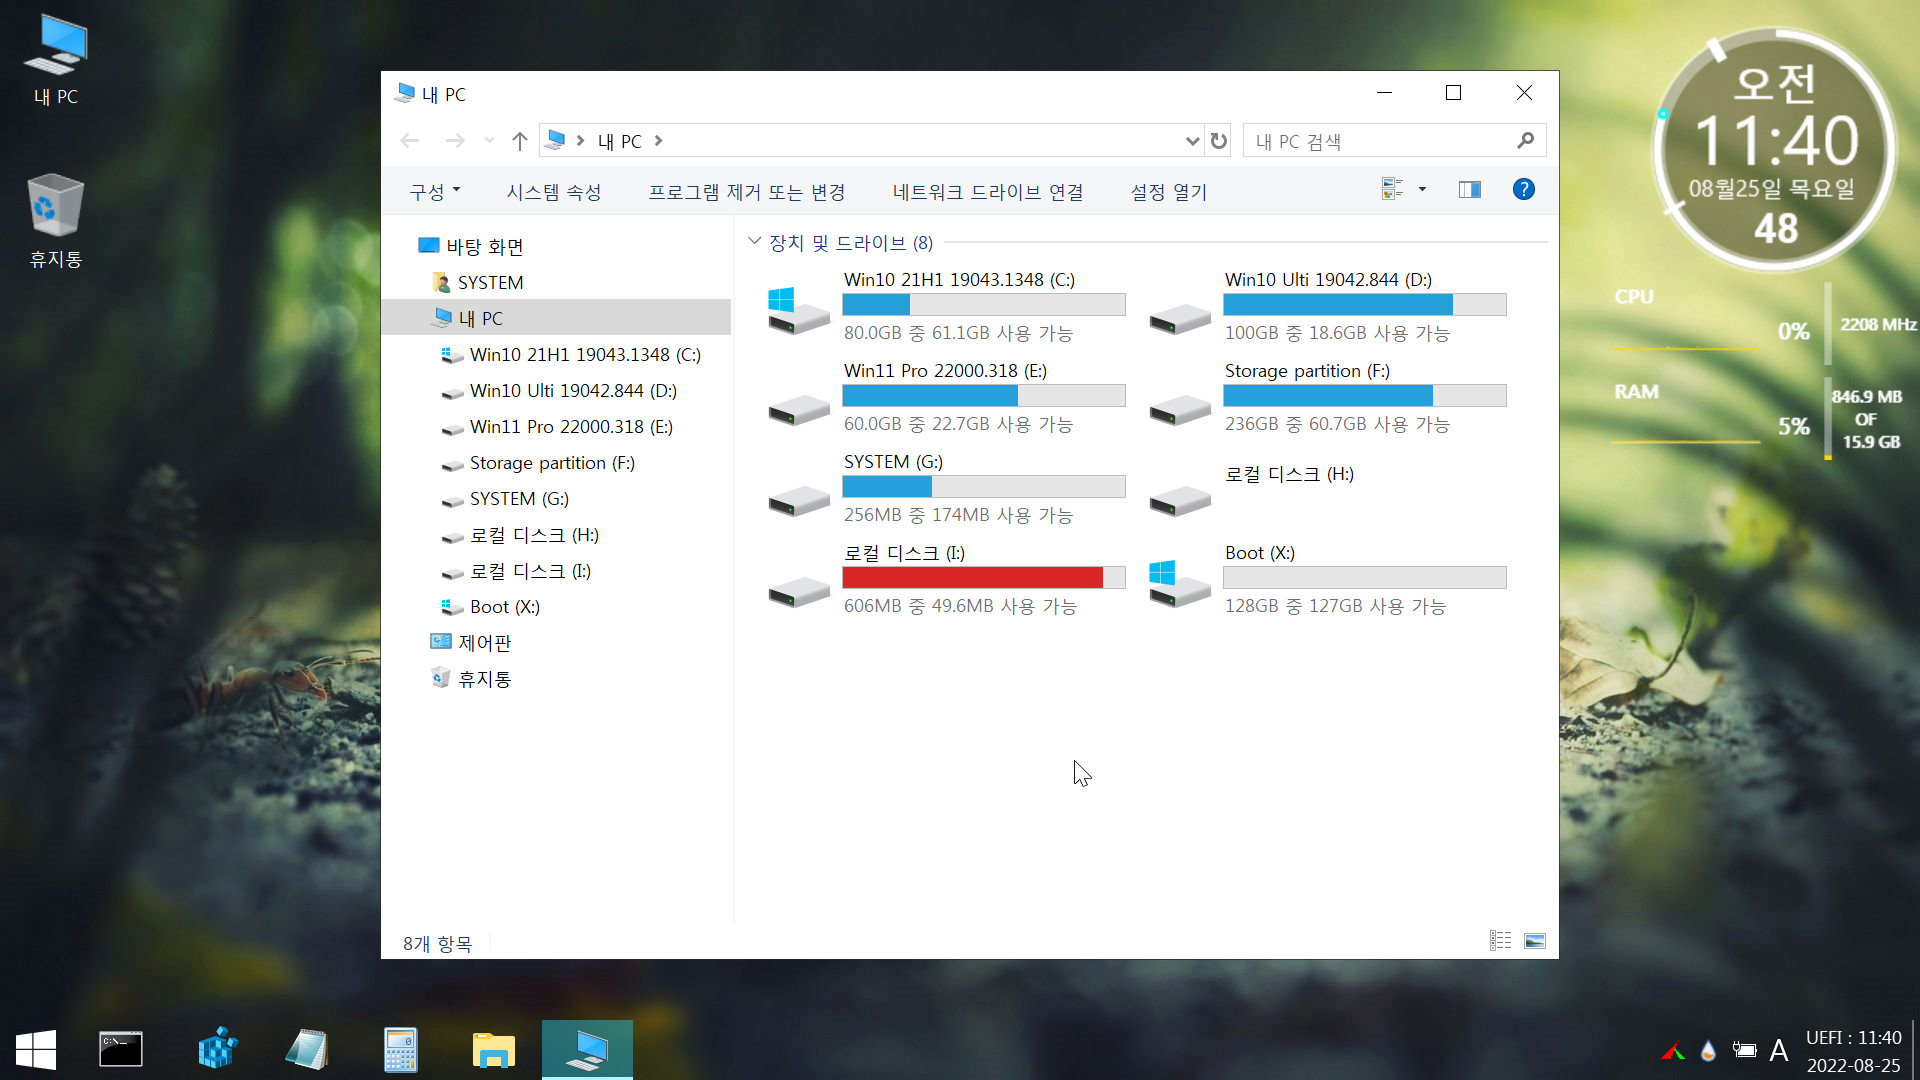
Task: Click the desktop clock widget
Action: point(1774,150)
